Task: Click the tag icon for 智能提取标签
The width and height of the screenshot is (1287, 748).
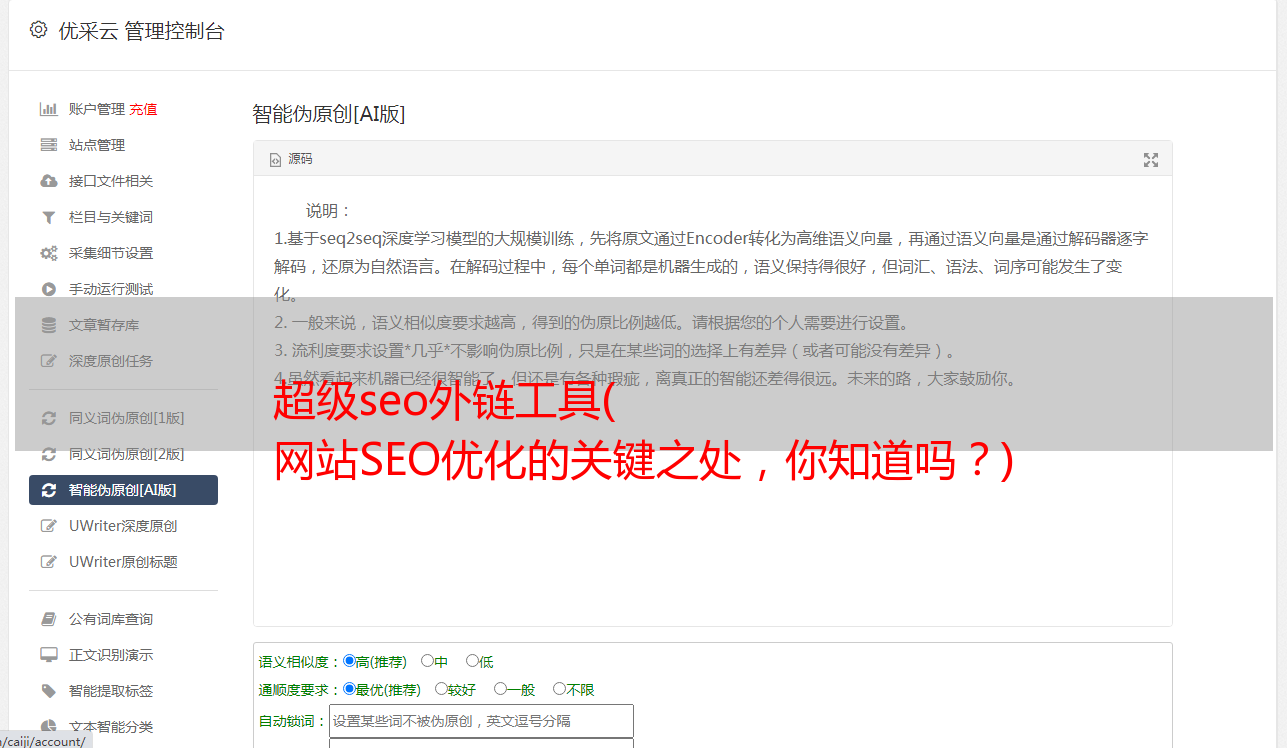Action: coord(48,691)
